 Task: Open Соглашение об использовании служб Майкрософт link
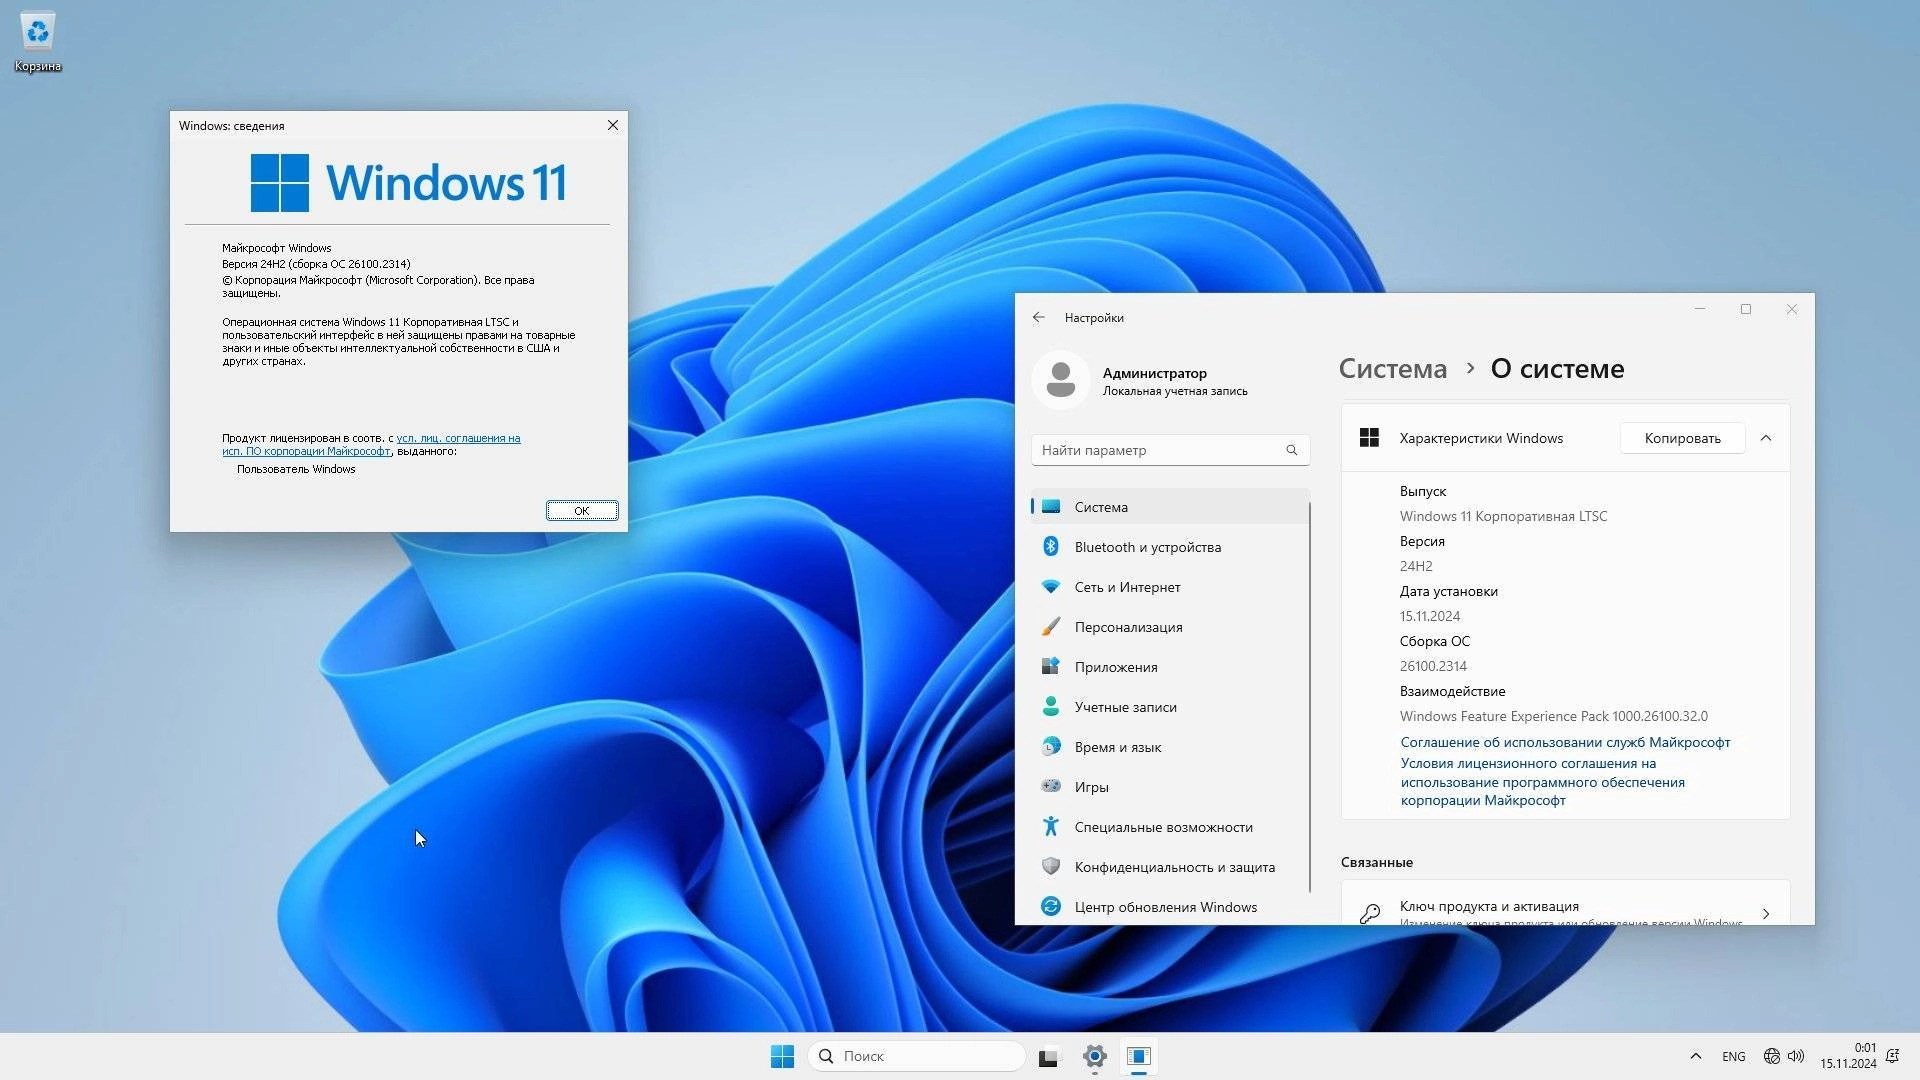pos(1565,742)
